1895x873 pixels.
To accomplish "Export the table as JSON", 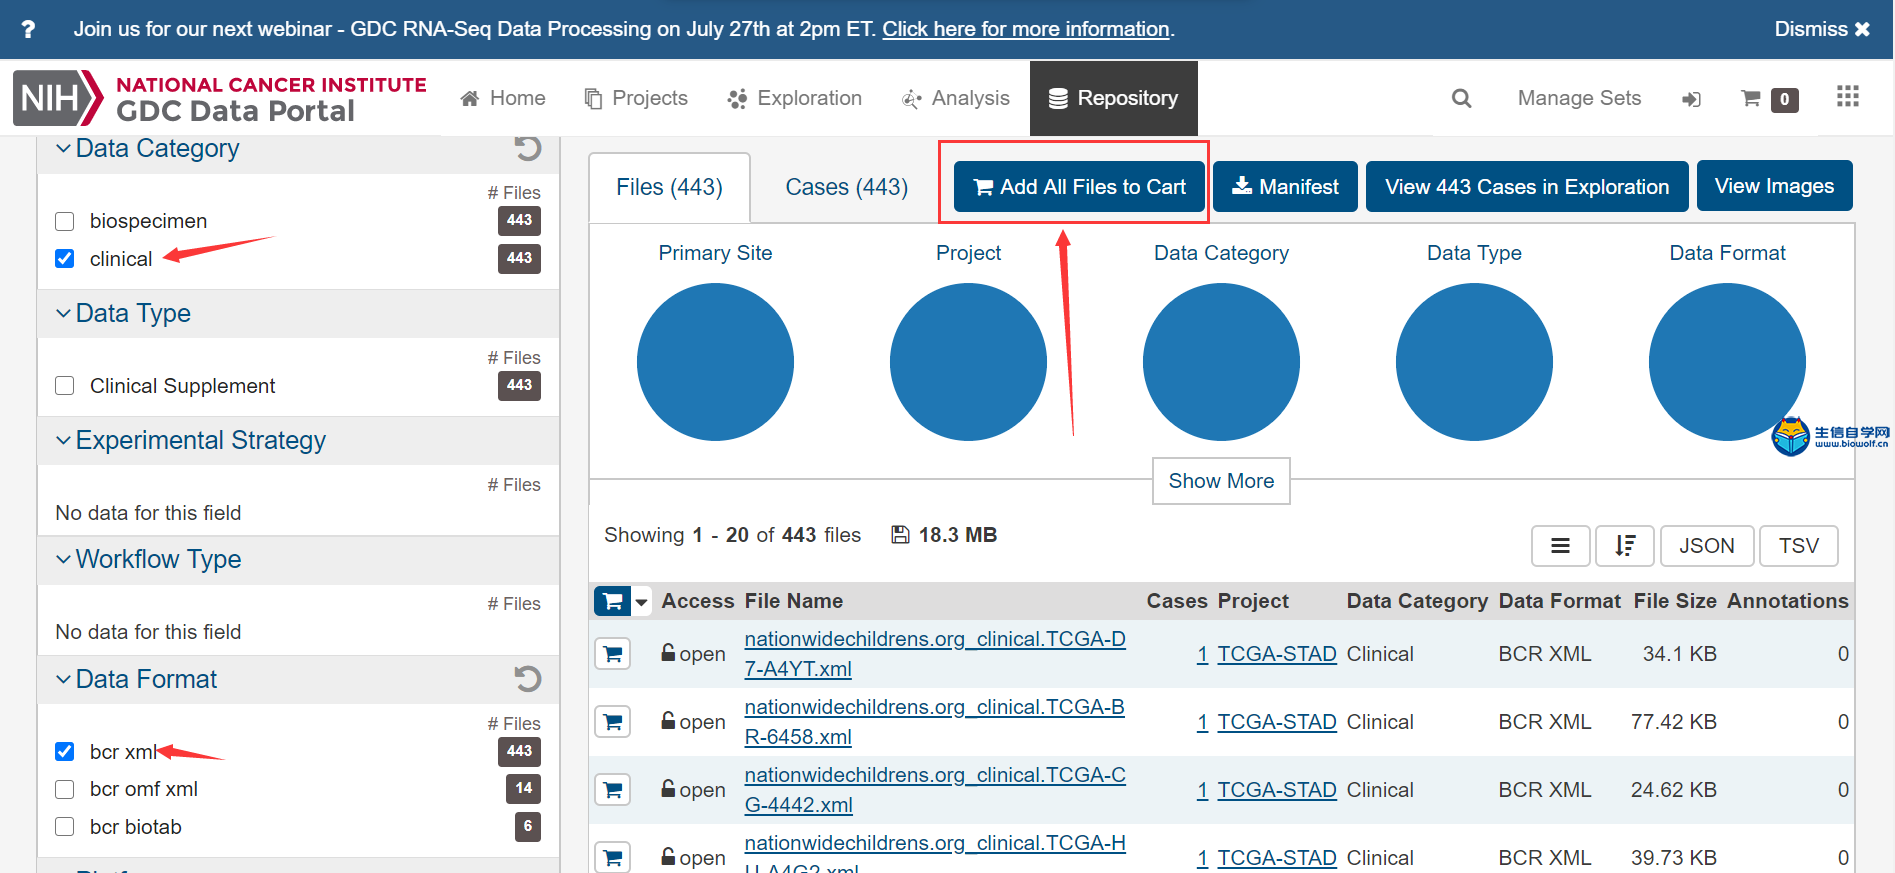I will click(1707, 546).
